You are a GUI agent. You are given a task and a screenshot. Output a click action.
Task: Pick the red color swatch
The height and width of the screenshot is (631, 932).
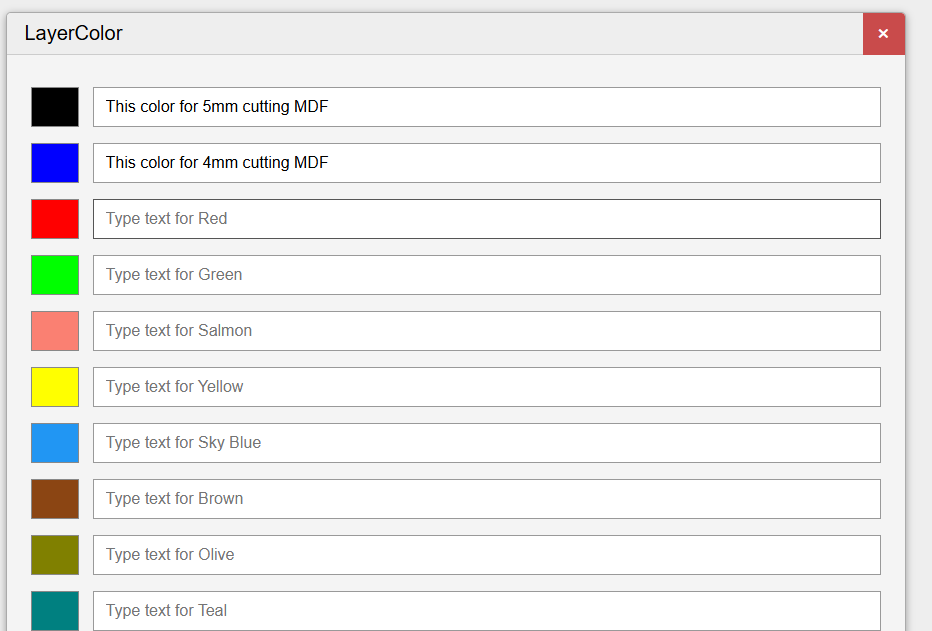point(55,219)
